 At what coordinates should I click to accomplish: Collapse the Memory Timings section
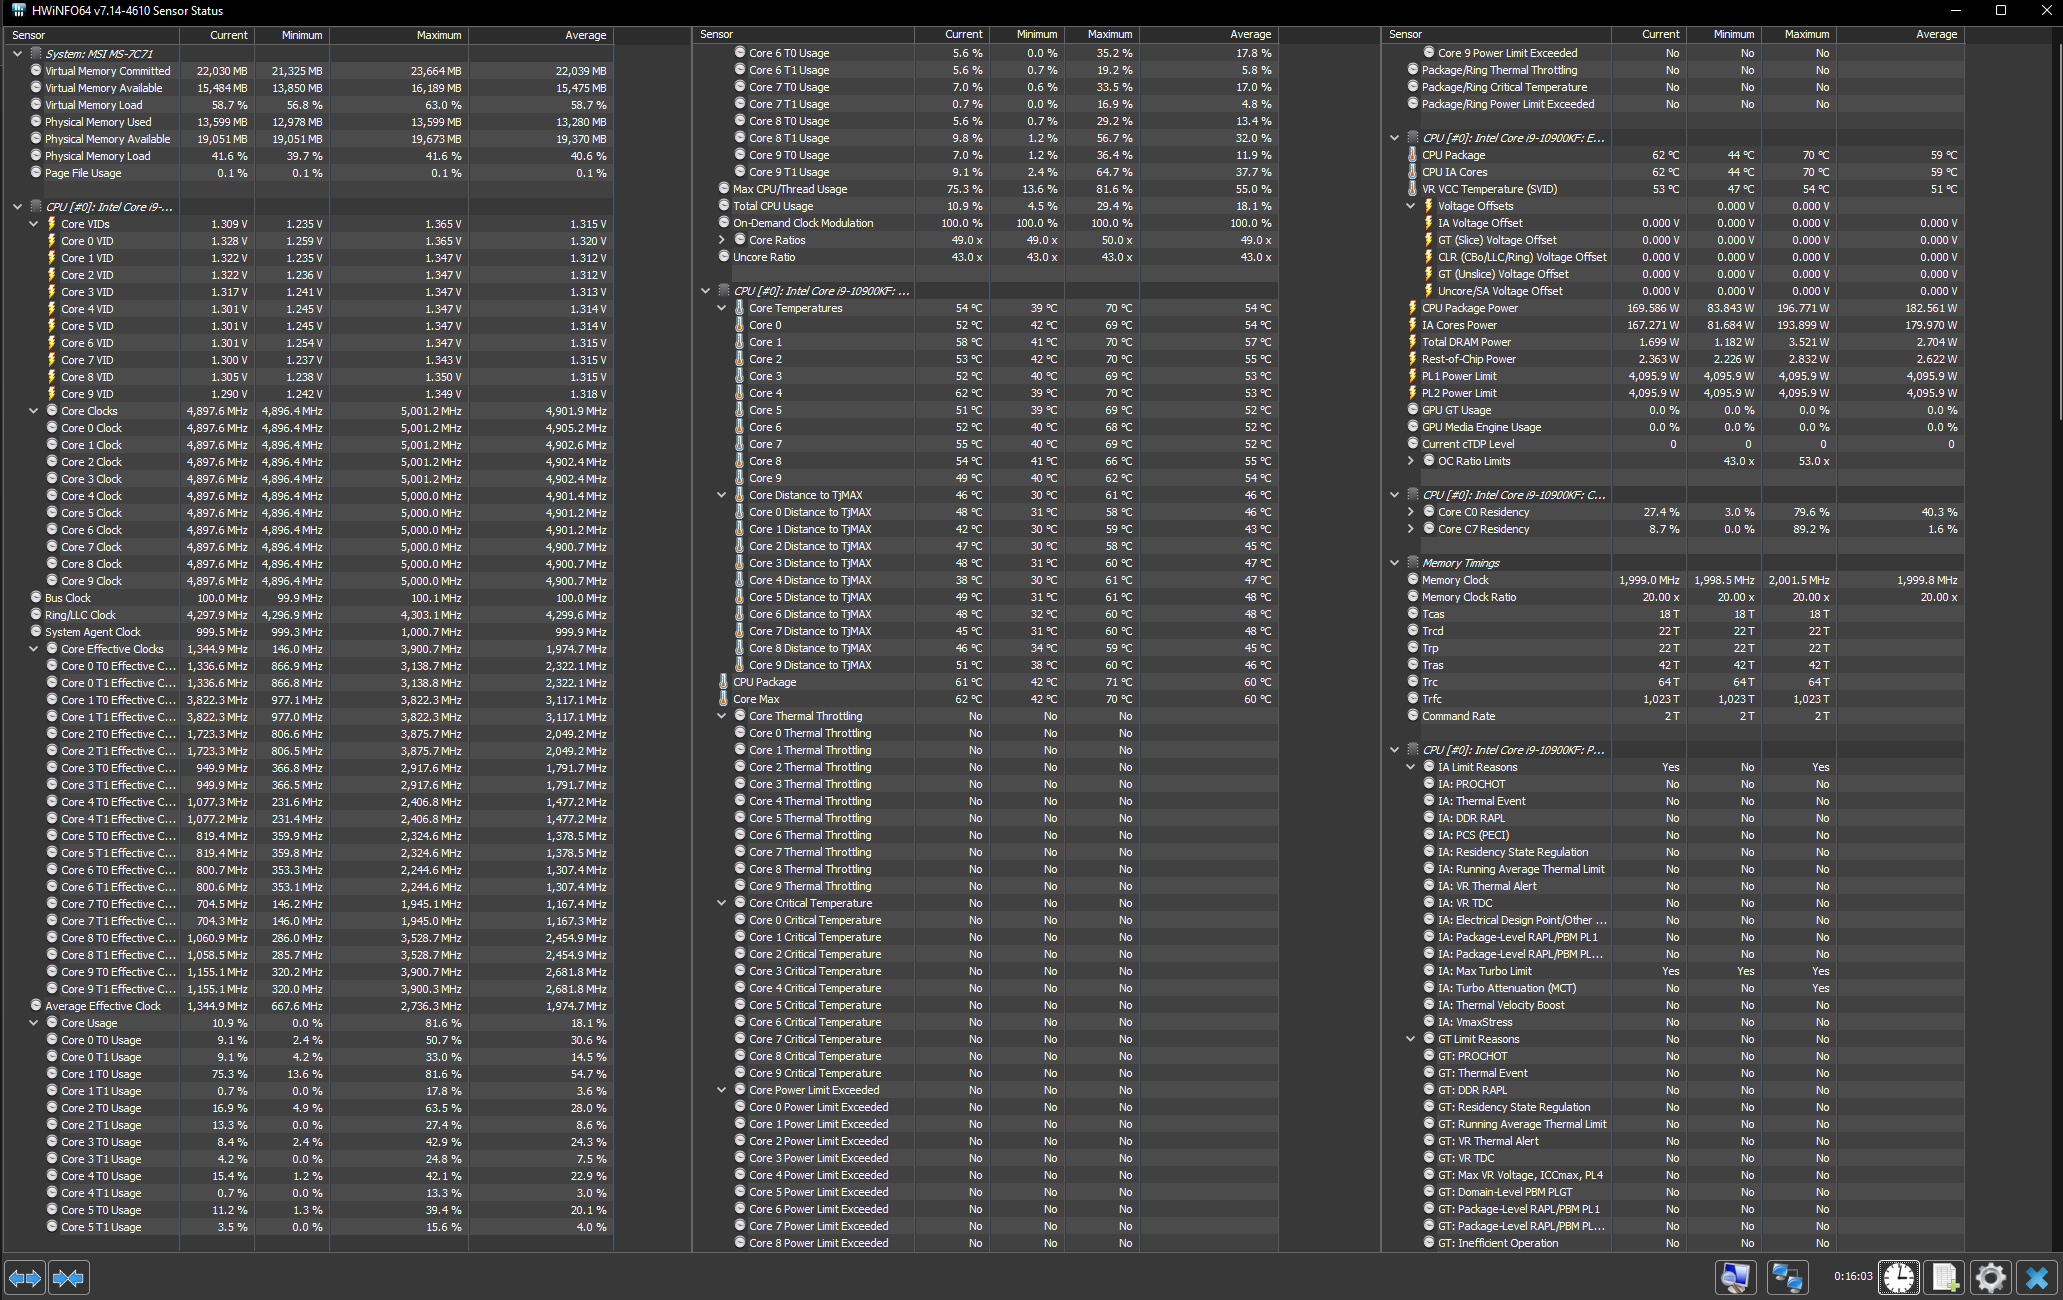tap(1395, 563)
